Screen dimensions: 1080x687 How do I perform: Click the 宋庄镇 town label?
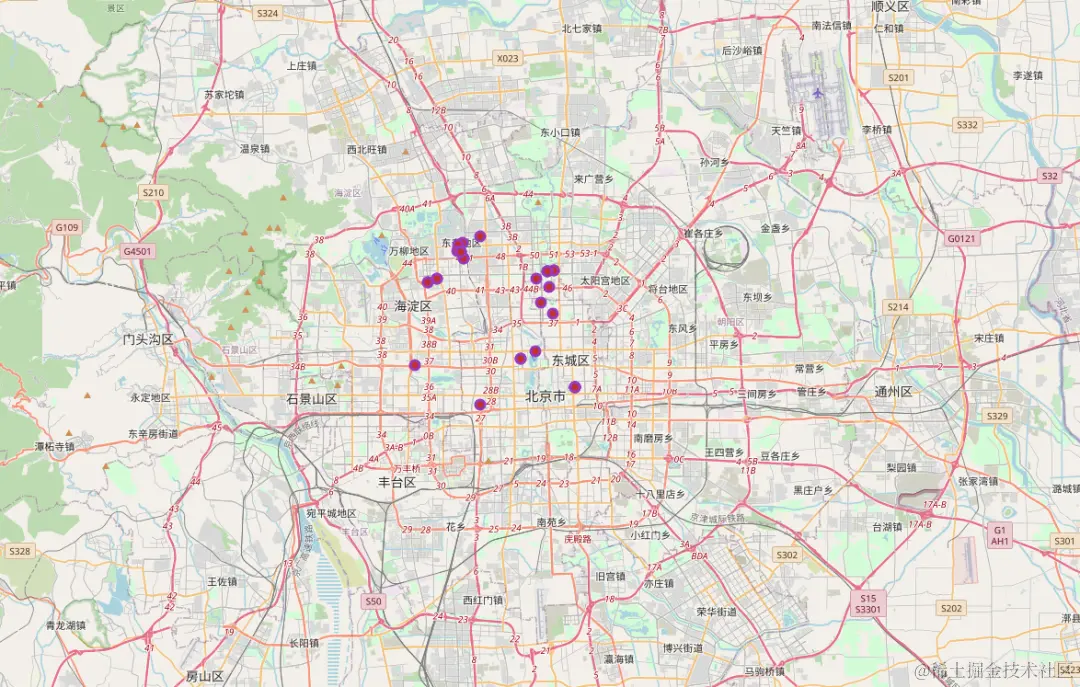tap(989, 338)
